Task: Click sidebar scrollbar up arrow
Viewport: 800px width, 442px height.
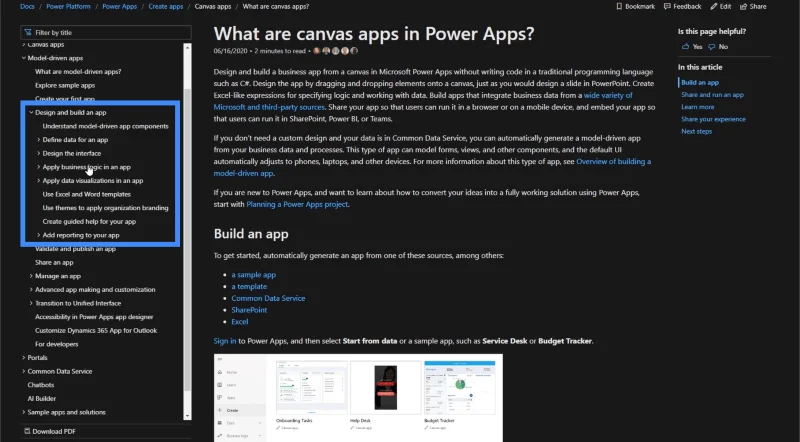Action: [x=187, y=47]
